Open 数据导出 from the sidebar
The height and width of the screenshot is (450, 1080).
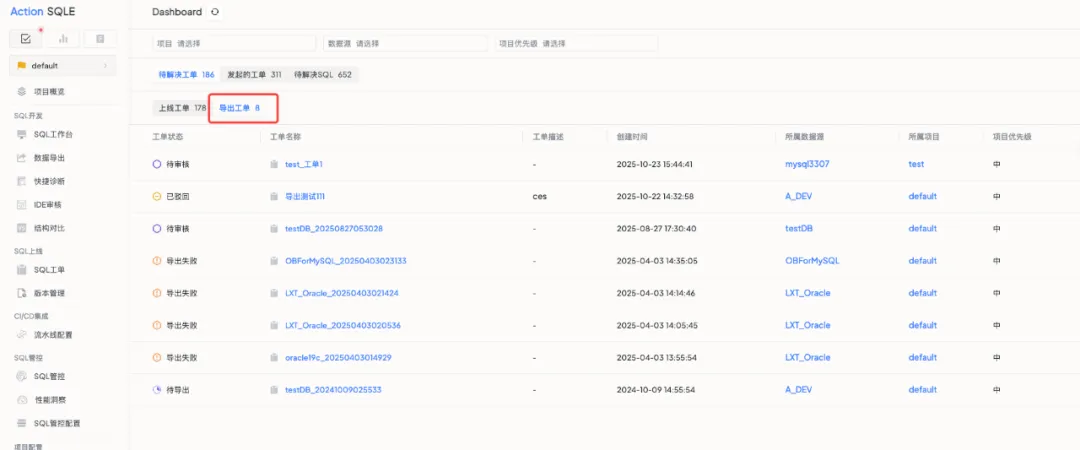click(49, 158)
